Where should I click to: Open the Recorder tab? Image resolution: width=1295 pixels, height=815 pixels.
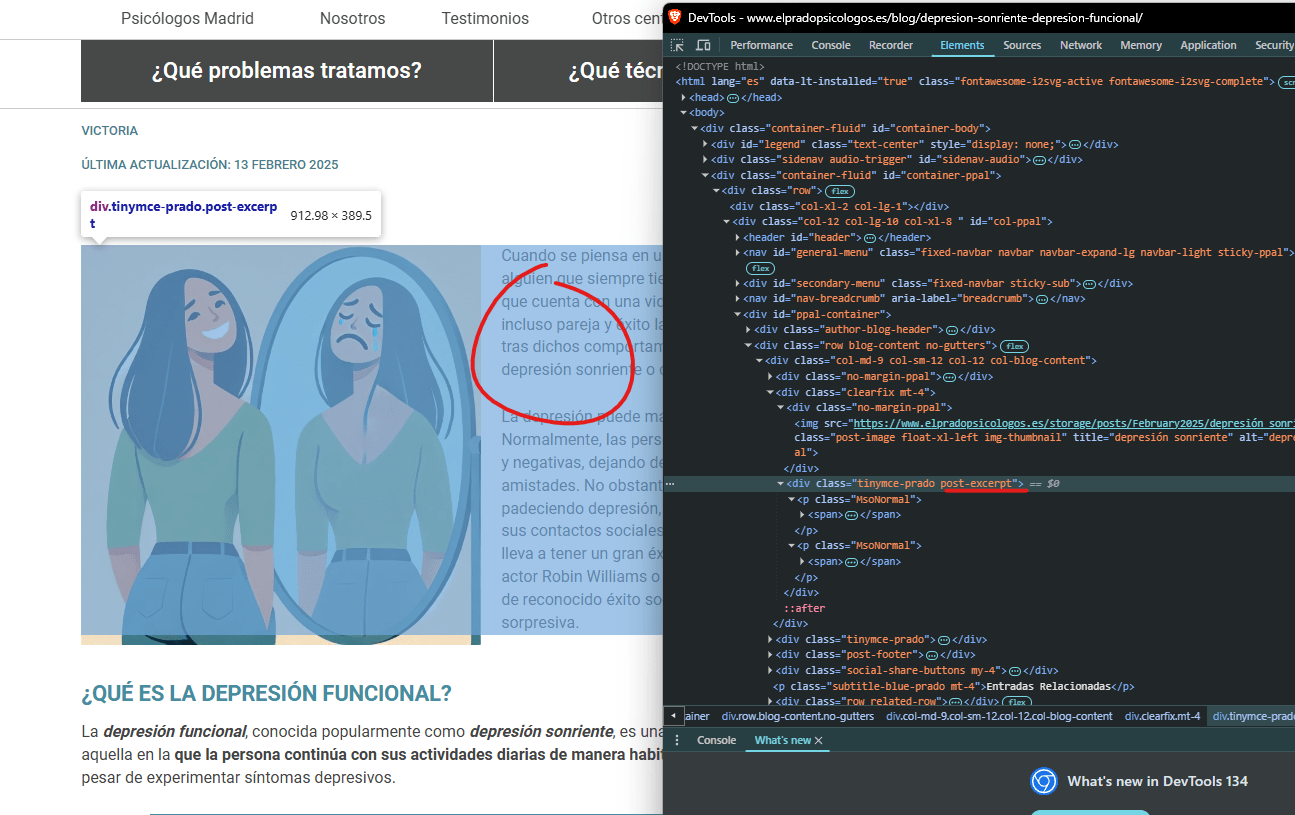coord(891,45)
